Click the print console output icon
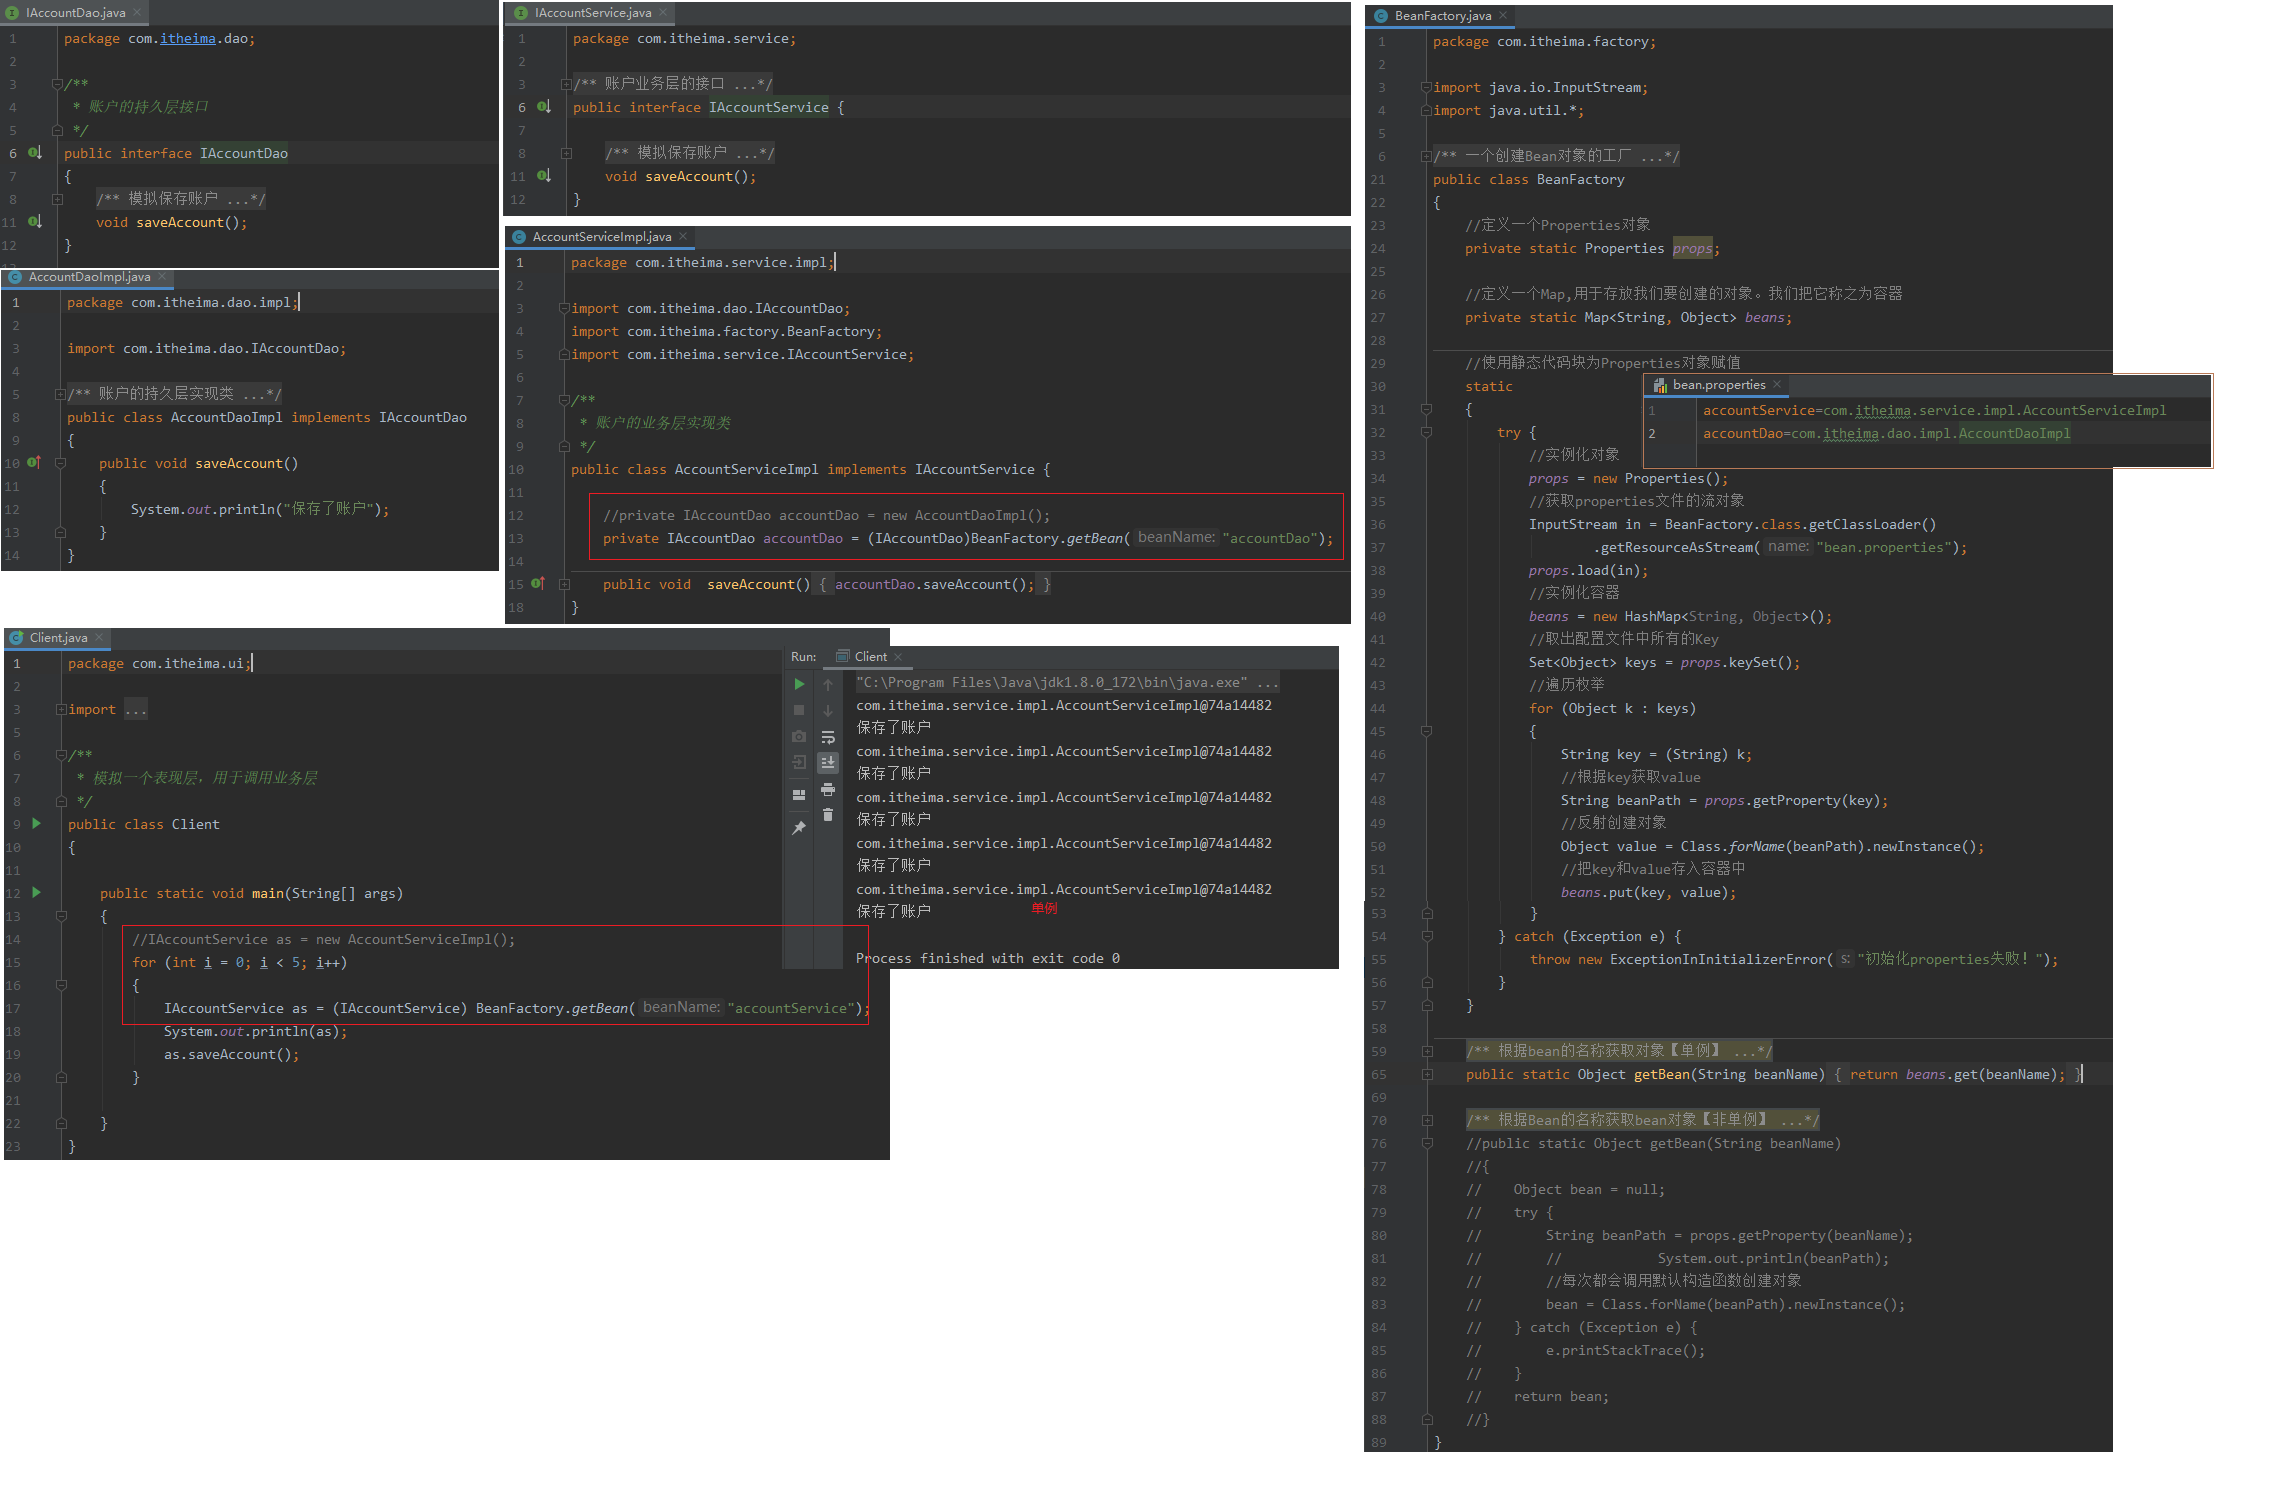Viewport: 2276px width, 1492px height. coord(828,789)
